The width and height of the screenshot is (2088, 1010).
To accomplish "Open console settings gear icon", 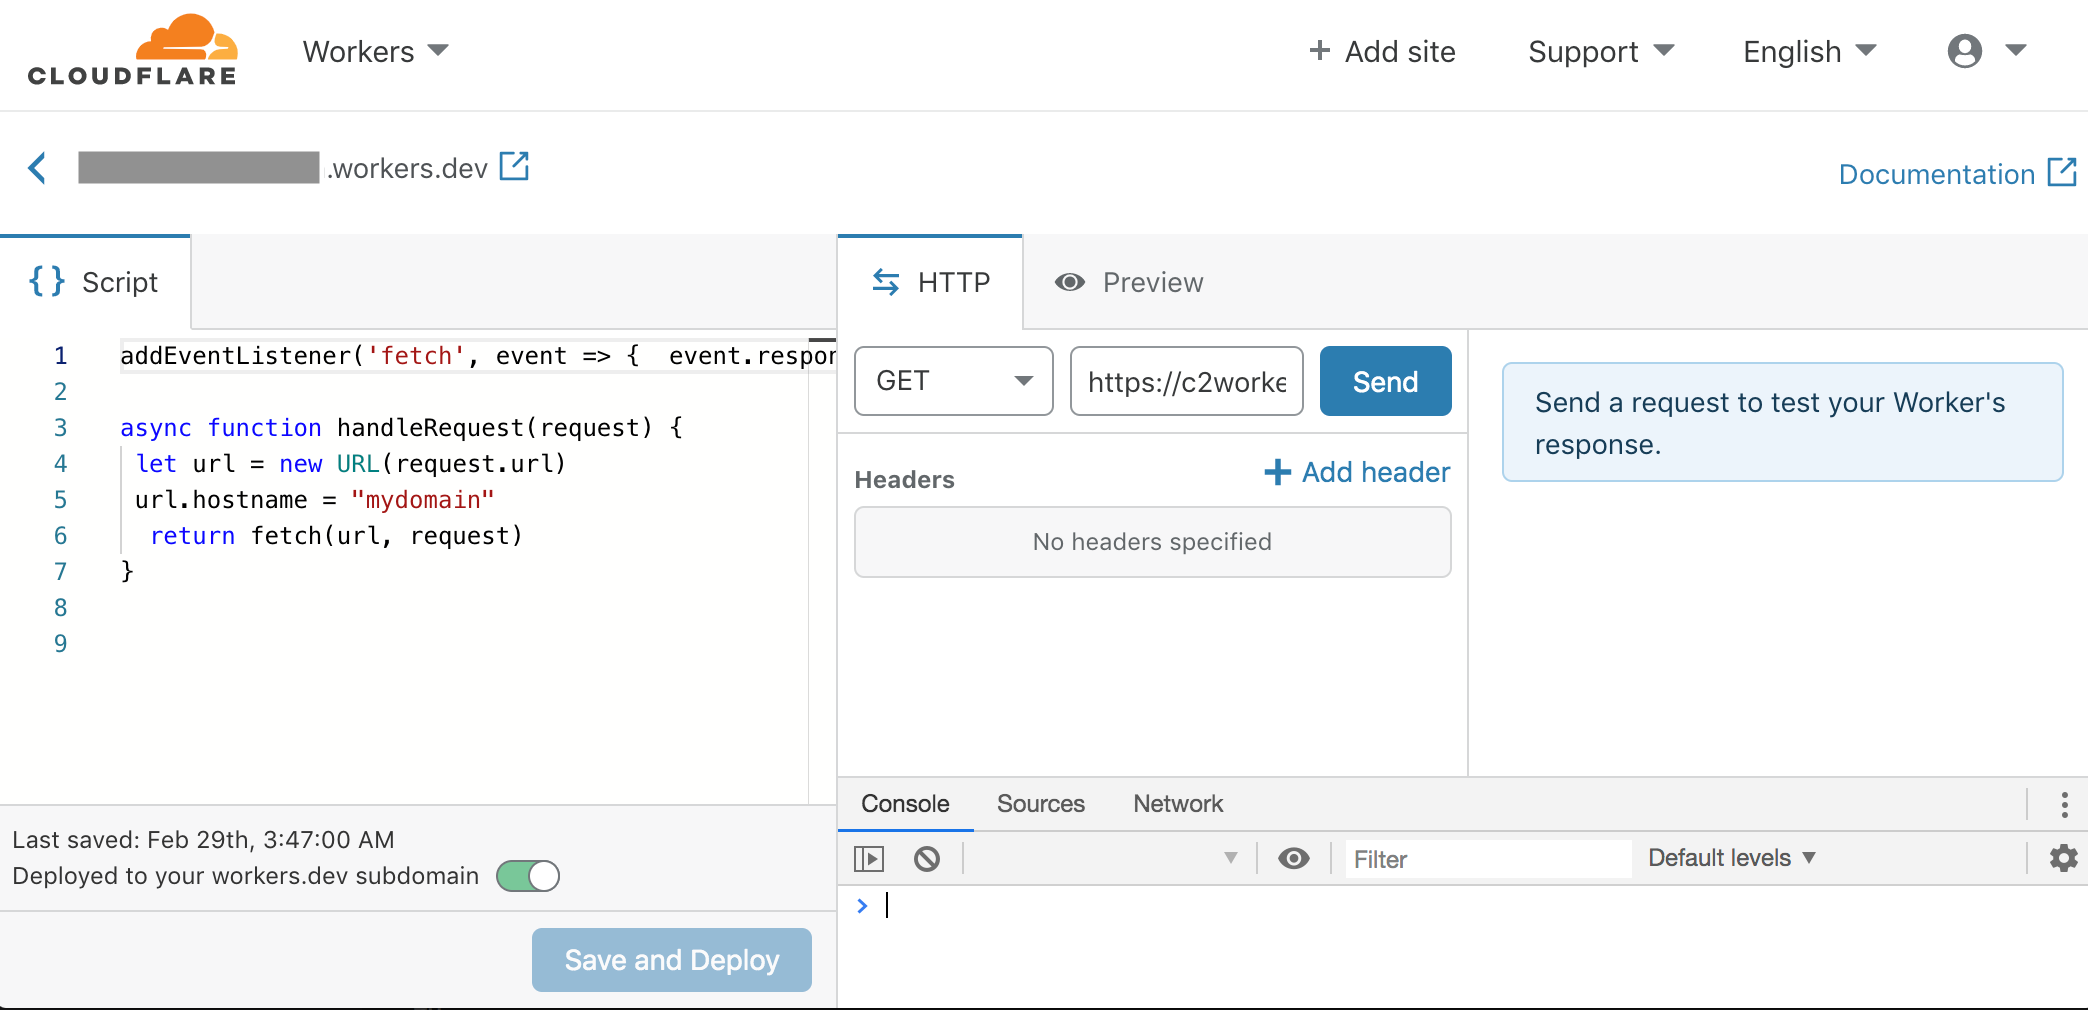I will pos(2063,858).
